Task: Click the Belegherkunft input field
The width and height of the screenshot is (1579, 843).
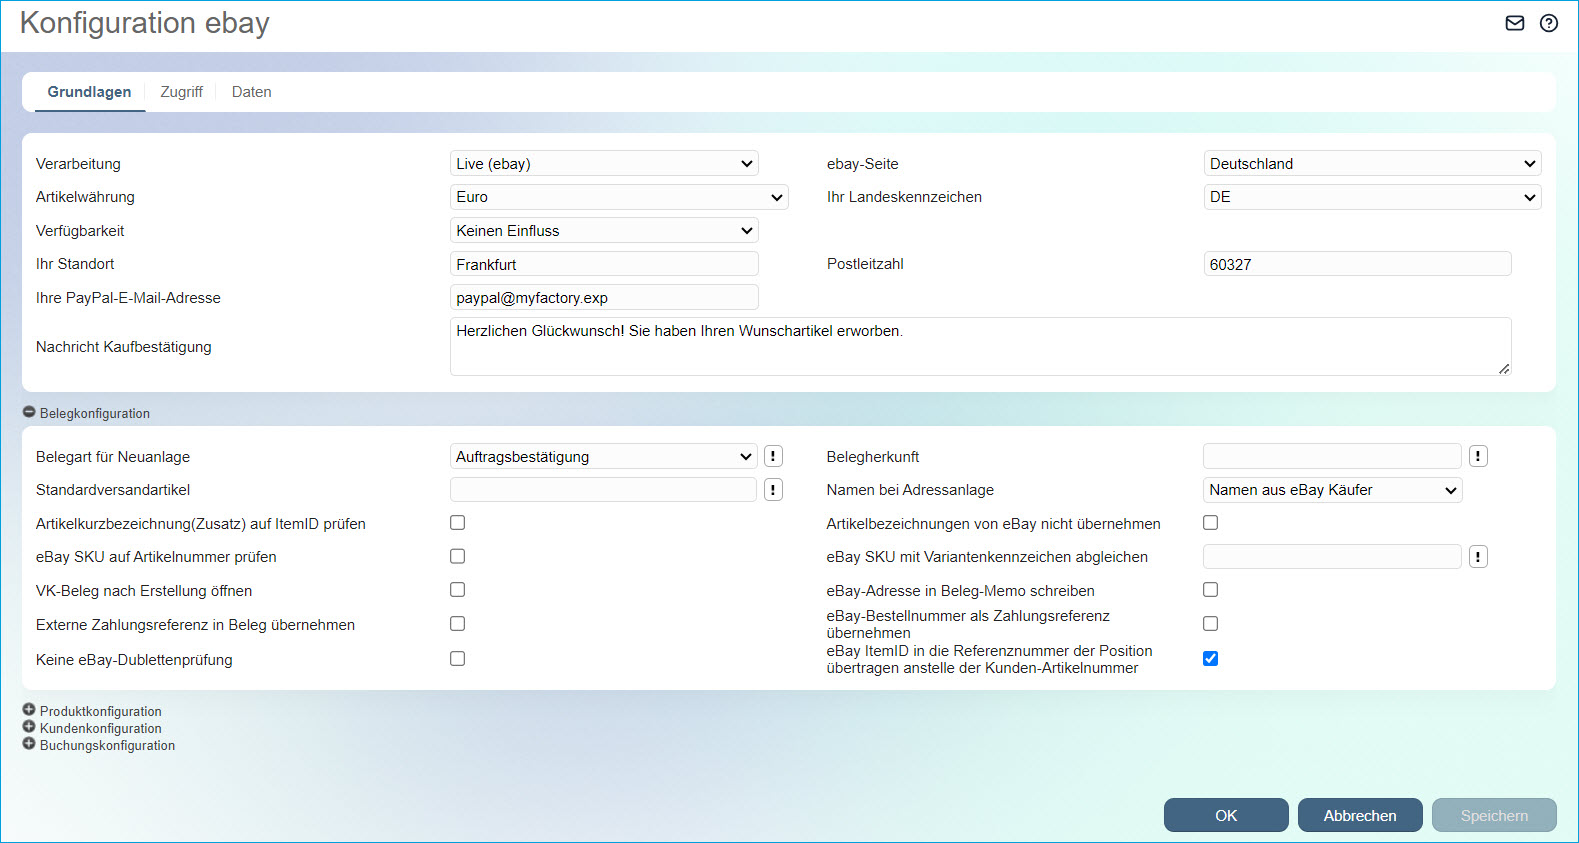Action: click(1332, 456)
